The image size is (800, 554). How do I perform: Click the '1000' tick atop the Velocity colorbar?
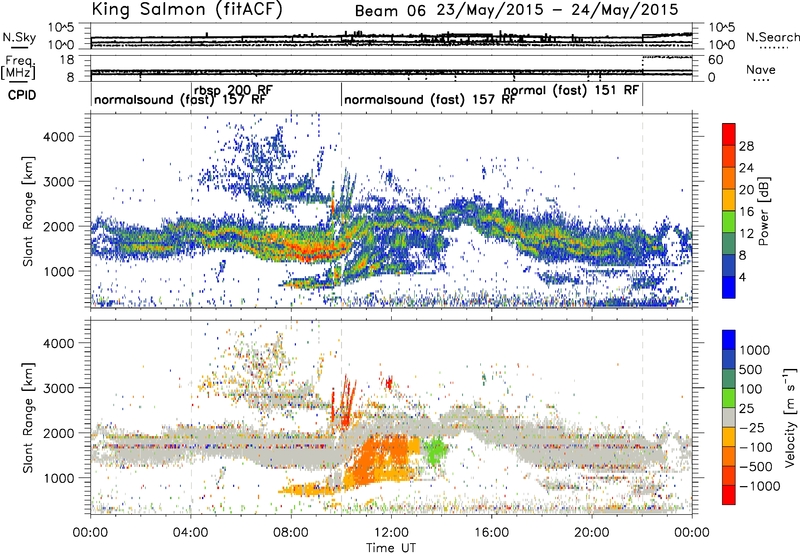754,350
